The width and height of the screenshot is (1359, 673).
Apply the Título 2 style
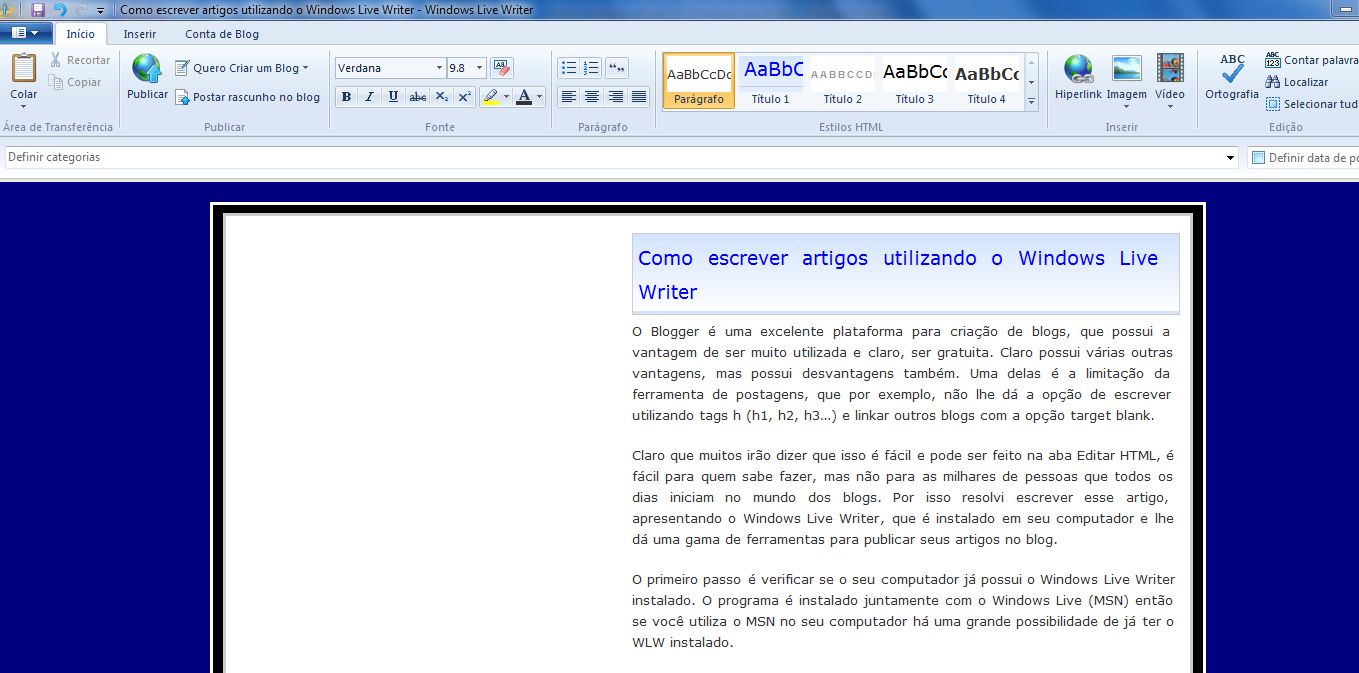(843, 81)
